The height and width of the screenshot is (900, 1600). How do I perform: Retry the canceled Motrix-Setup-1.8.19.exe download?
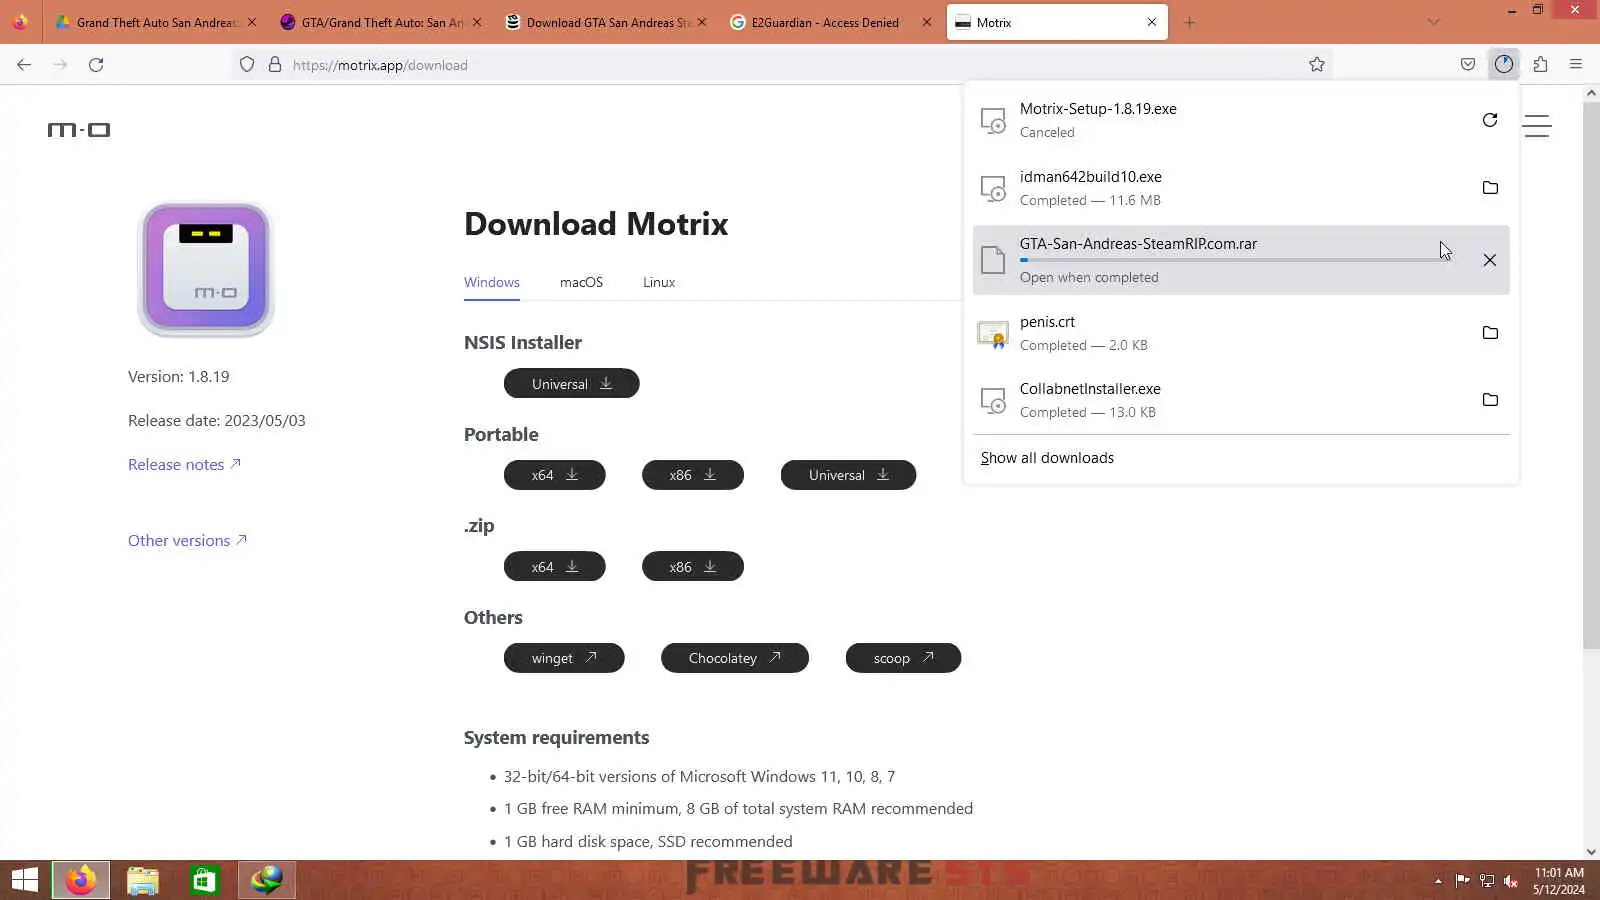point(1490,120)
